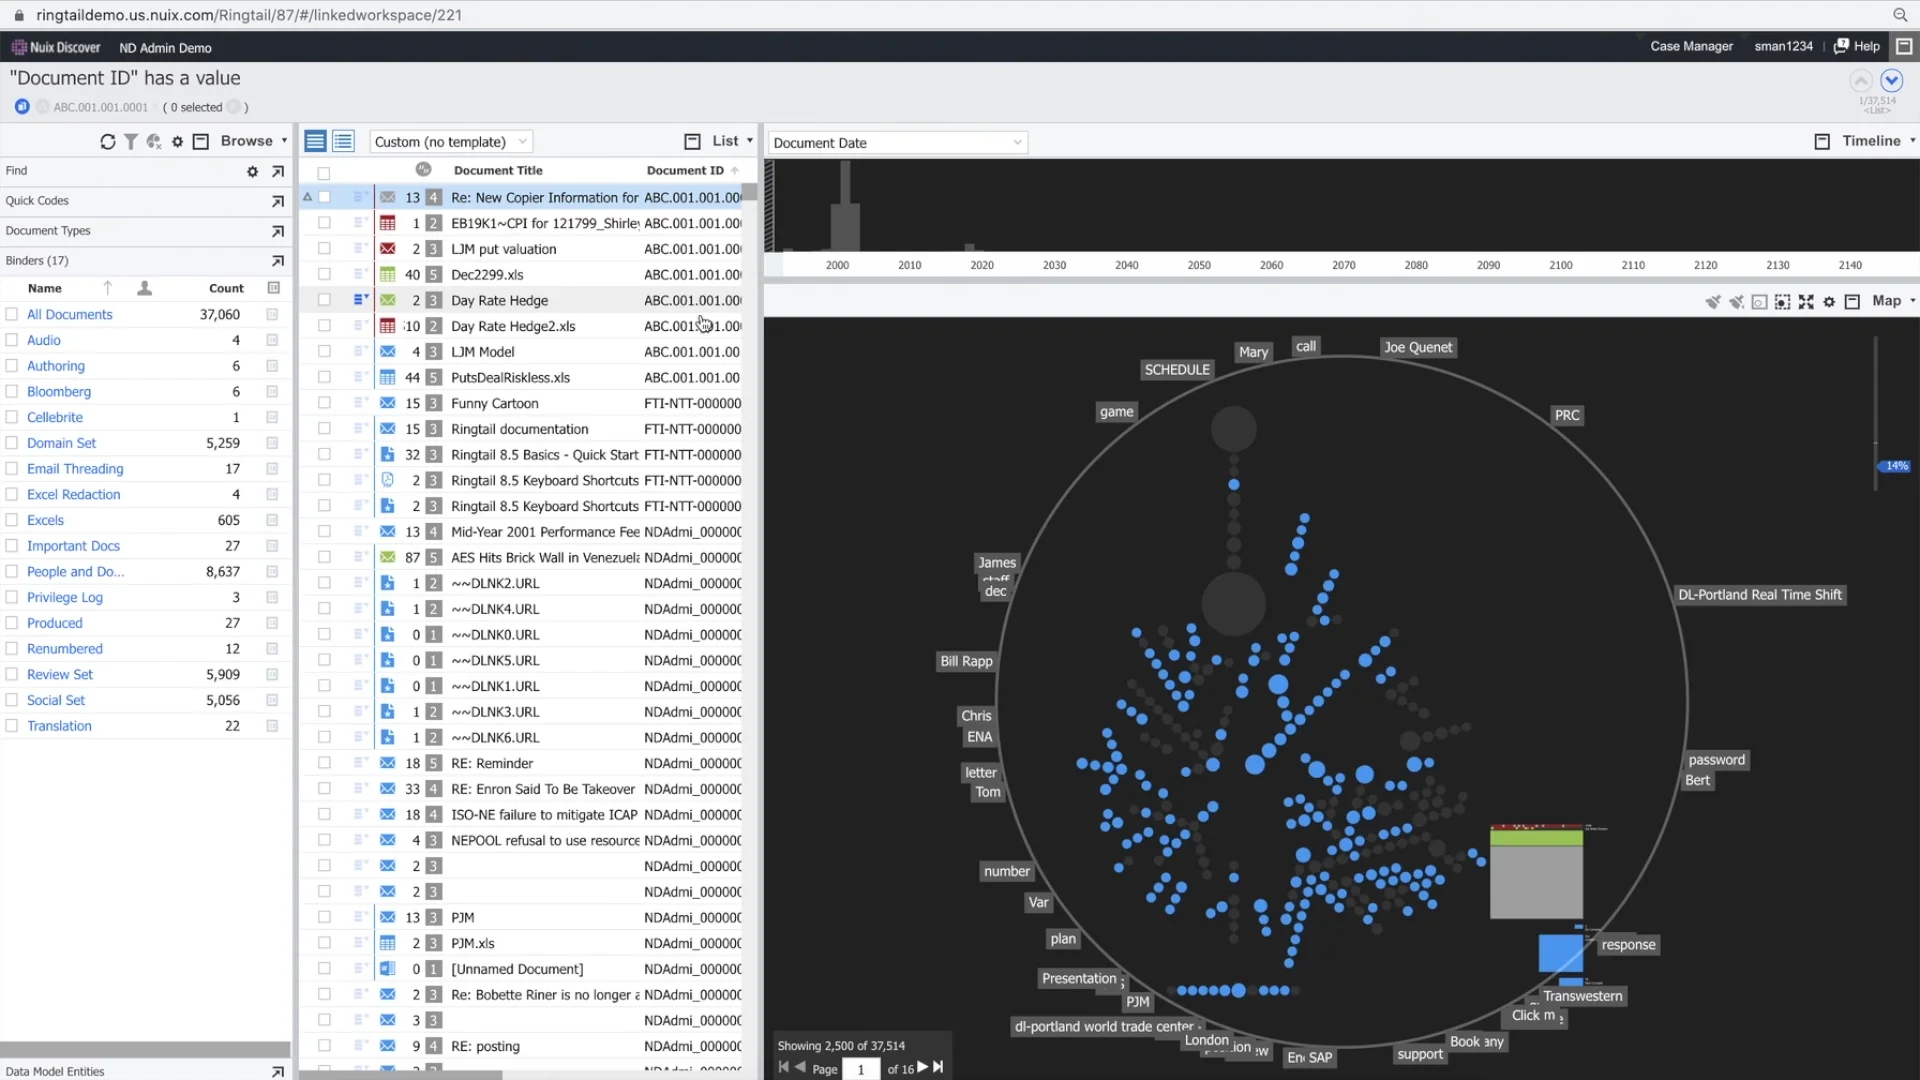Switch to detailed list view icon
The width and height of the screenshot is (1920, 1080).
click(x=343, y=141)
